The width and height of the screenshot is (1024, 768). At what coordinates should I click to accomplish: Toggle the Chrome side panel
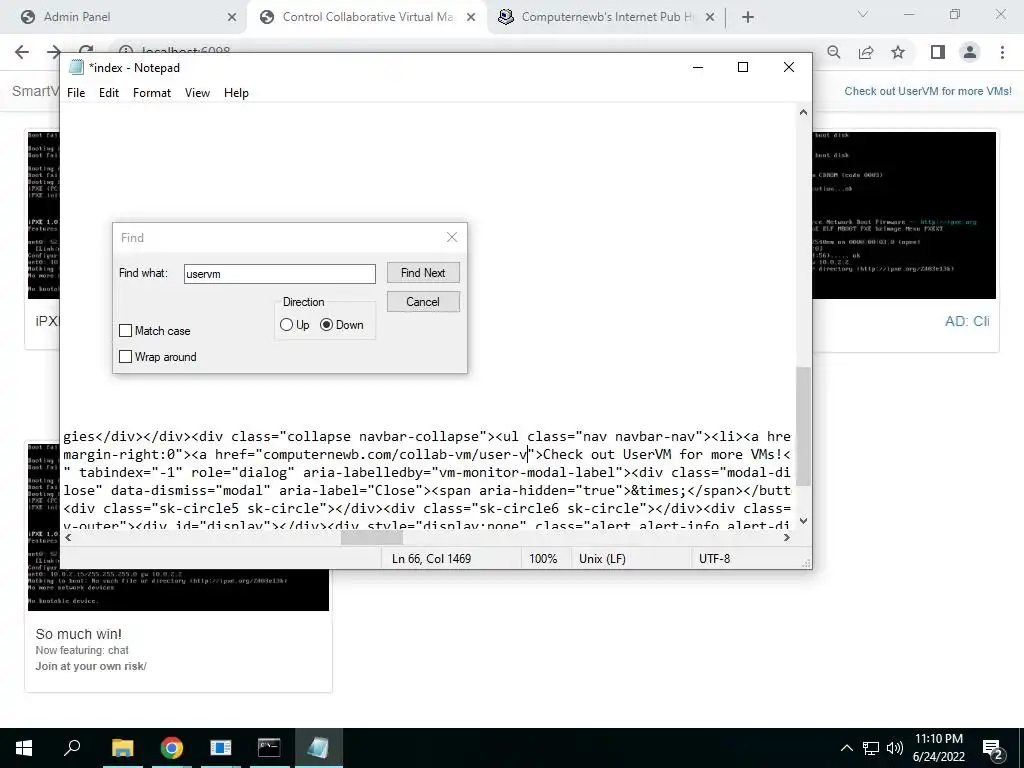point(938,52)
